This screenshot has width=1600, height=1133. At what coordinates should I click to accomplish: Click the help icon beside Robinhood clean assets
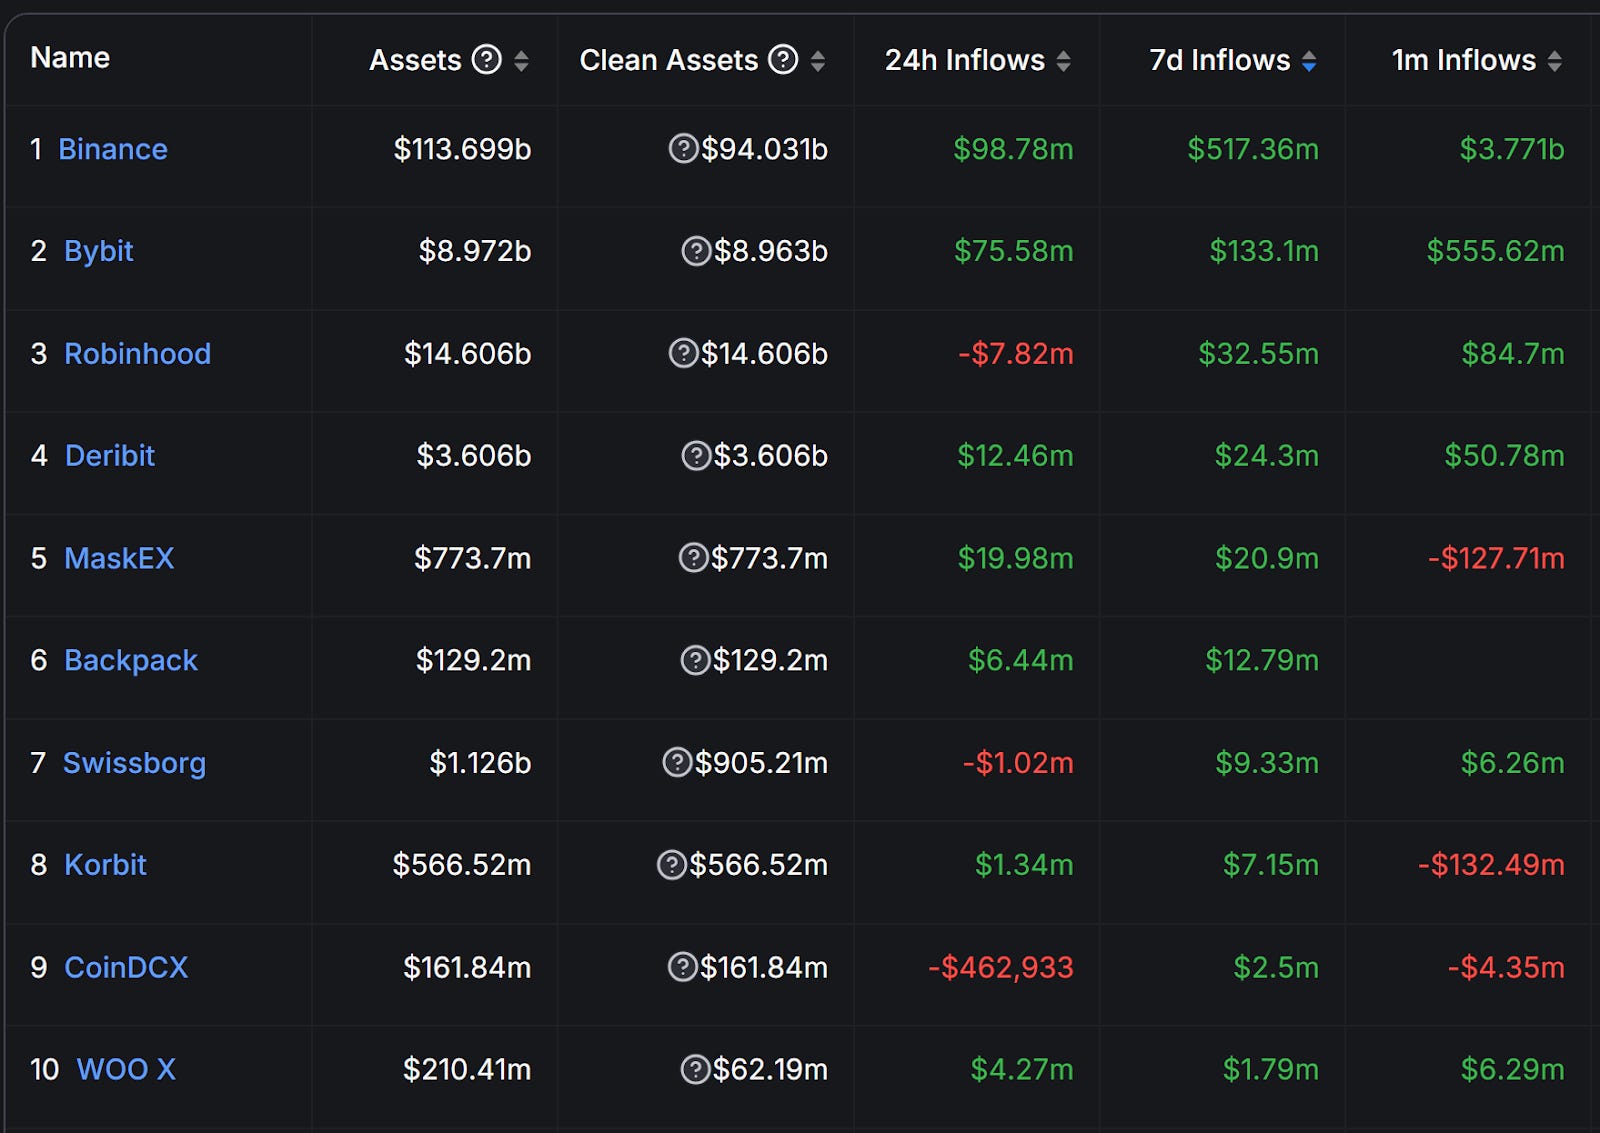pos(683,353)
